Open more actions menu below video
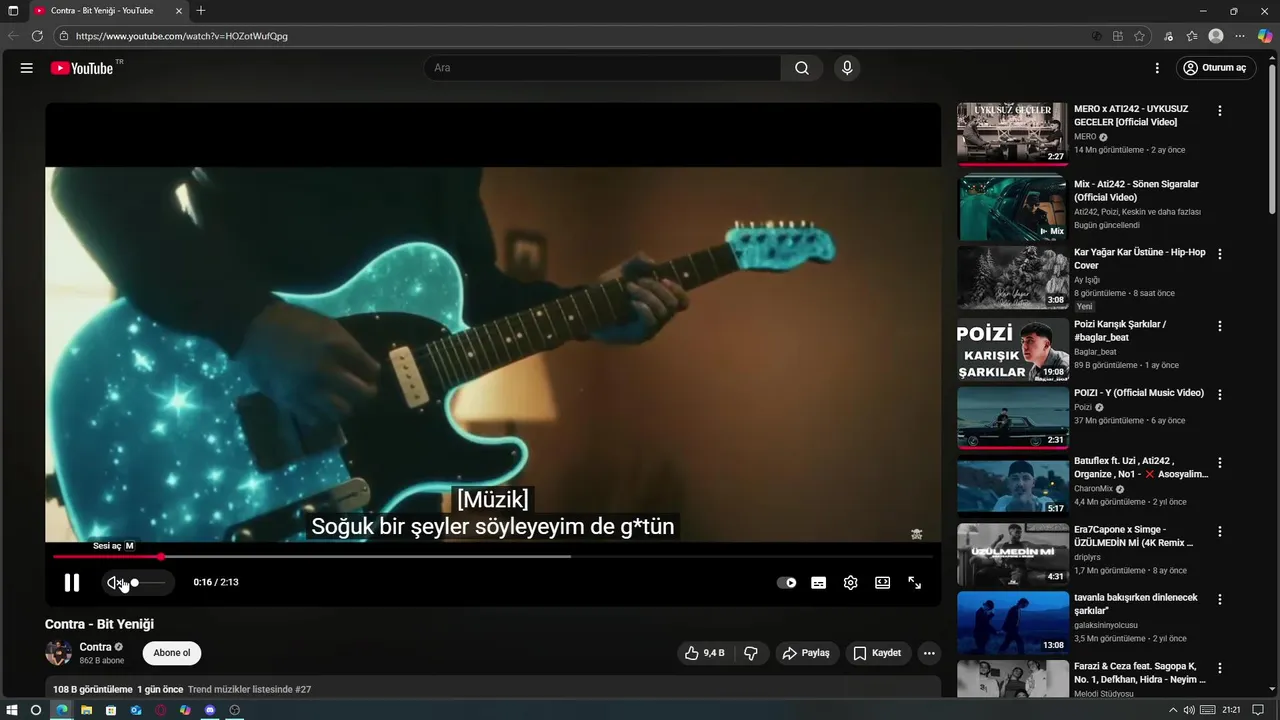Screen dimensions: 1280x720 (x=929, y=653)
